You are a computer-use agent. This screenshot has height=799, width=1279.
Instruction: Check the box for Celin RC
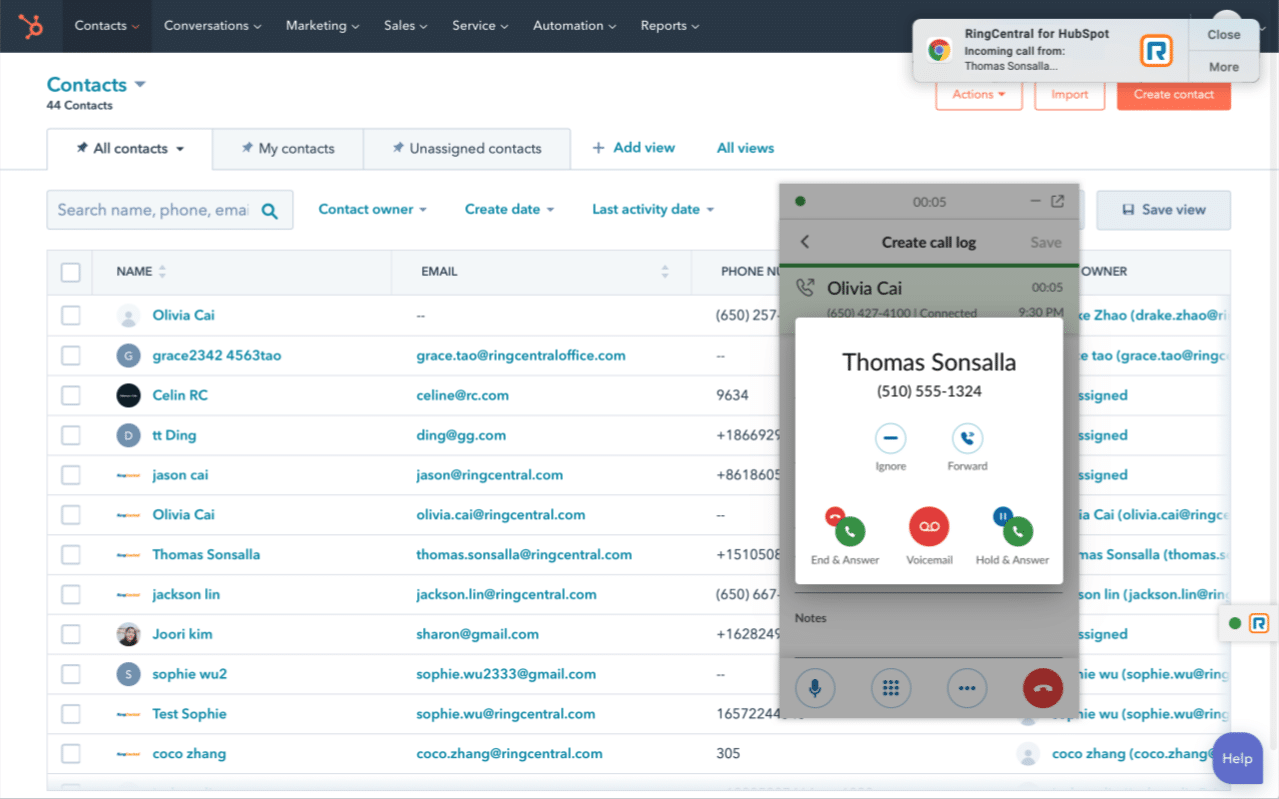[71, 395]
